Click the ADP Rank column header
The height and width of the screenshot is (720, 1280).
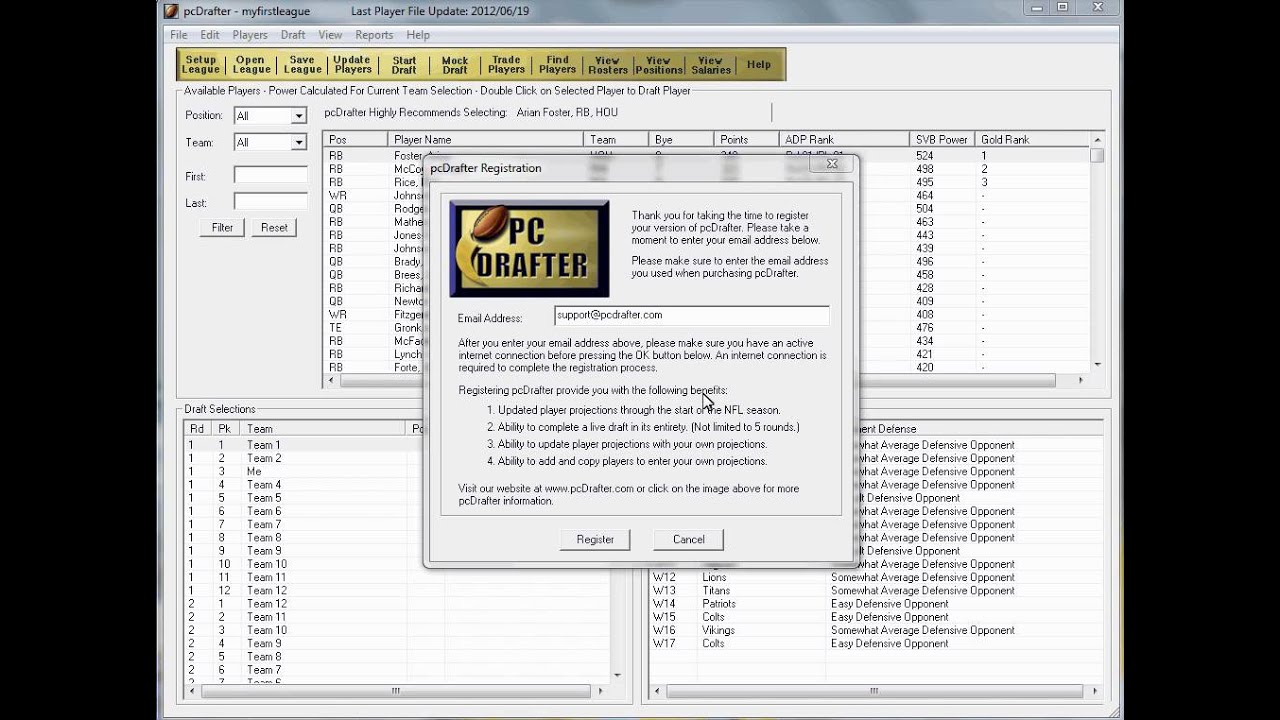[x=844, y=140]
